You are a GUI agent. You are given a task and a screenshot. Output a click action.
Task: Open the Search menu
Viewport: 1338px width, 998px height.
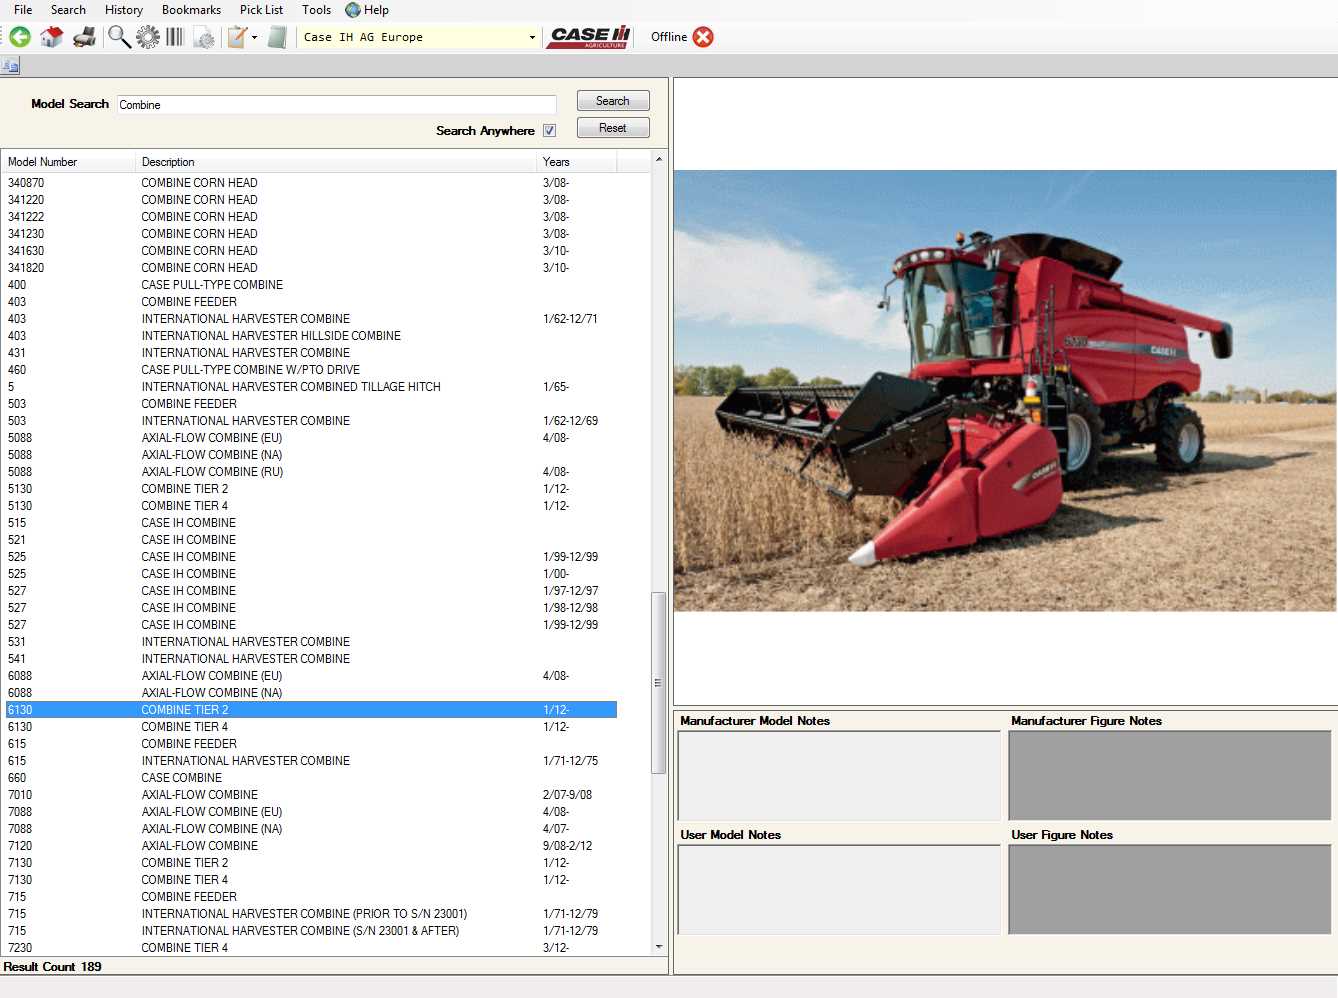(x=68, y=10)
